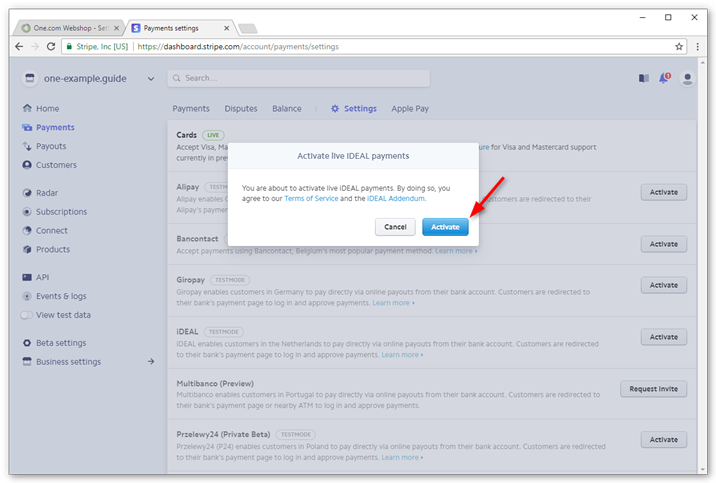Screen dimensions: 716x483
Task: Switch to the Disputes tab
Action: tap(240, 108)
